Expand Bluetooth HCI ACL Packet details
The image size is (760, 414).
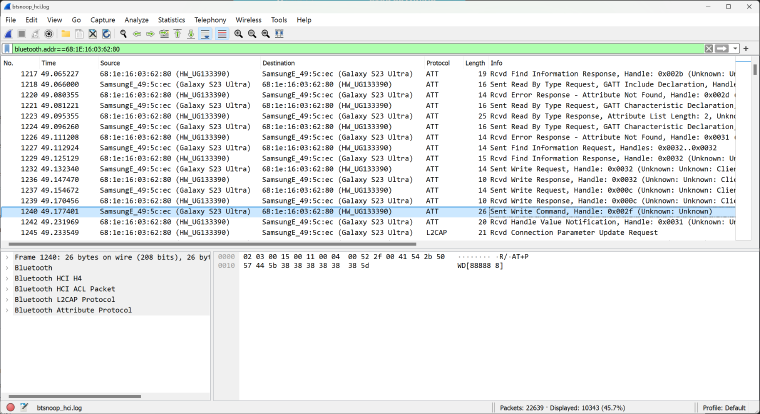click(x=7, y=289)
